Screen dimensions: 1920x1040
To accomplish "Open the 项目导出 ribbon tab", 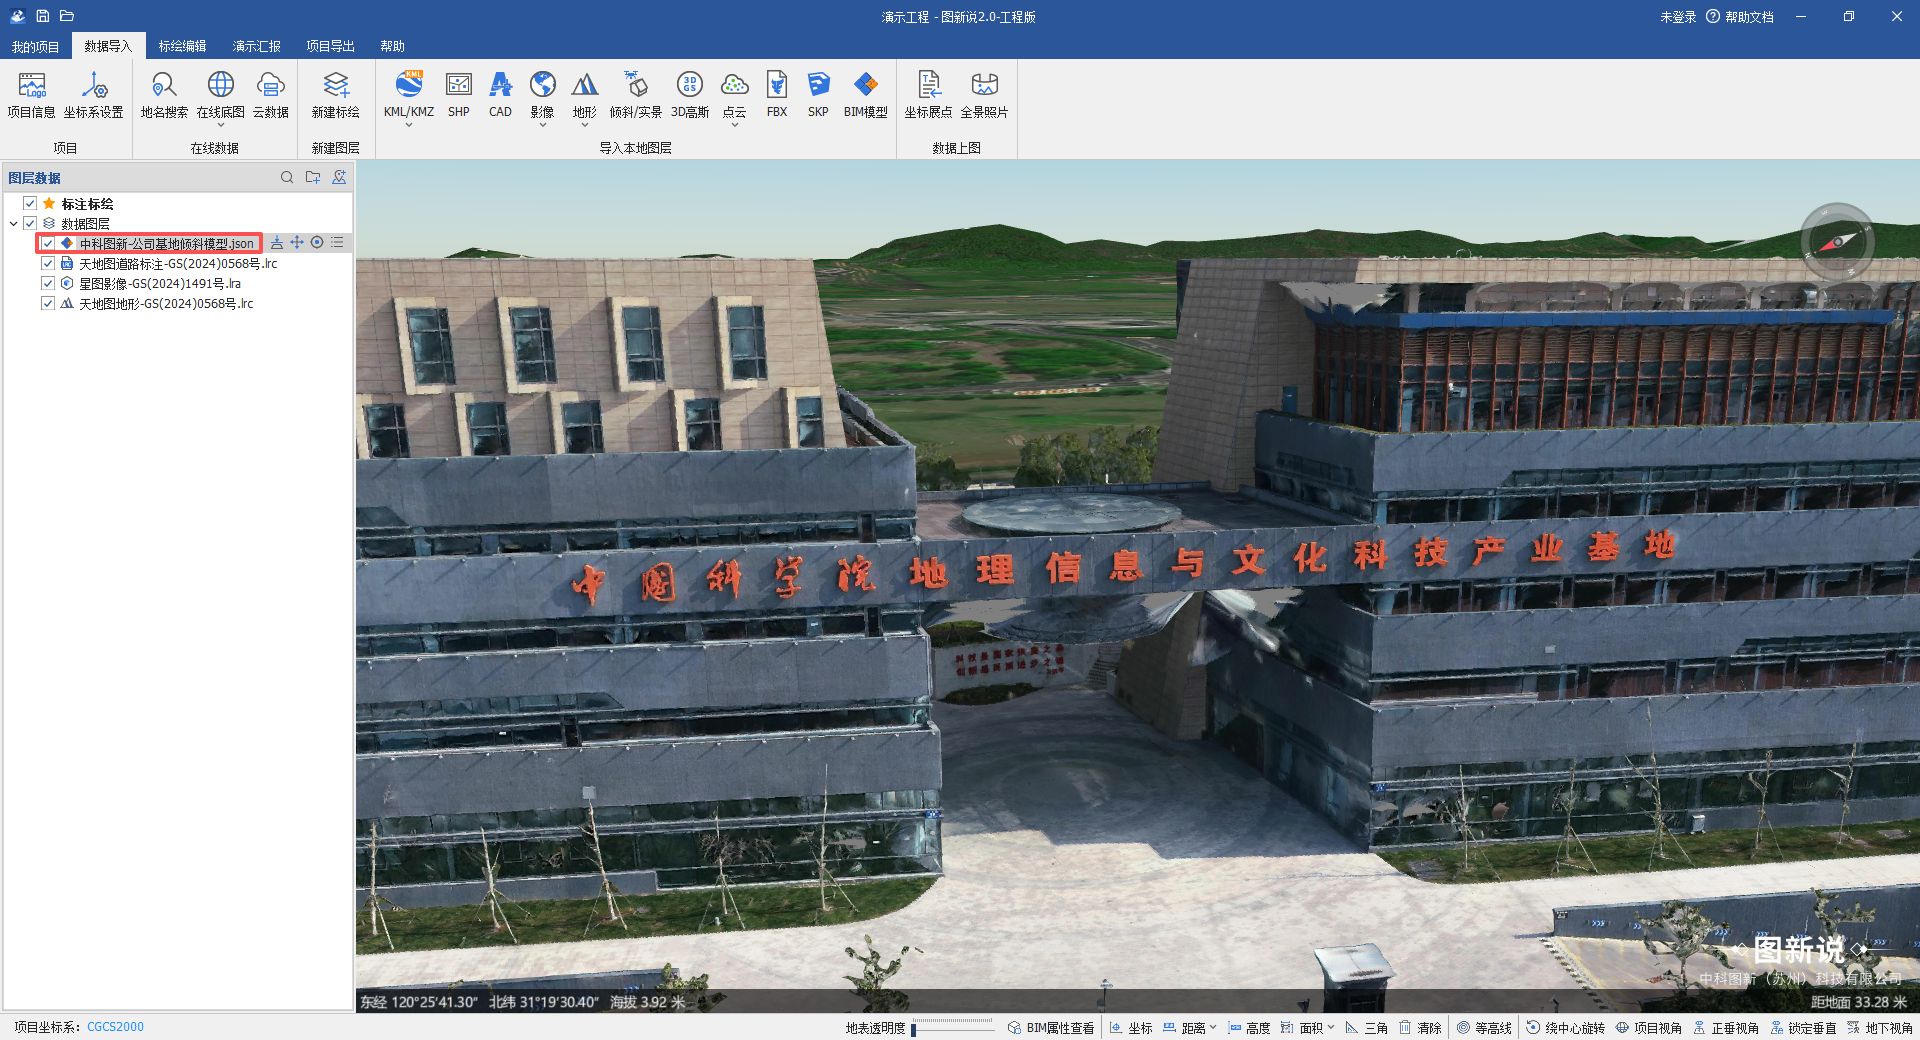I will pyautogui.click(x=330, y=46).
